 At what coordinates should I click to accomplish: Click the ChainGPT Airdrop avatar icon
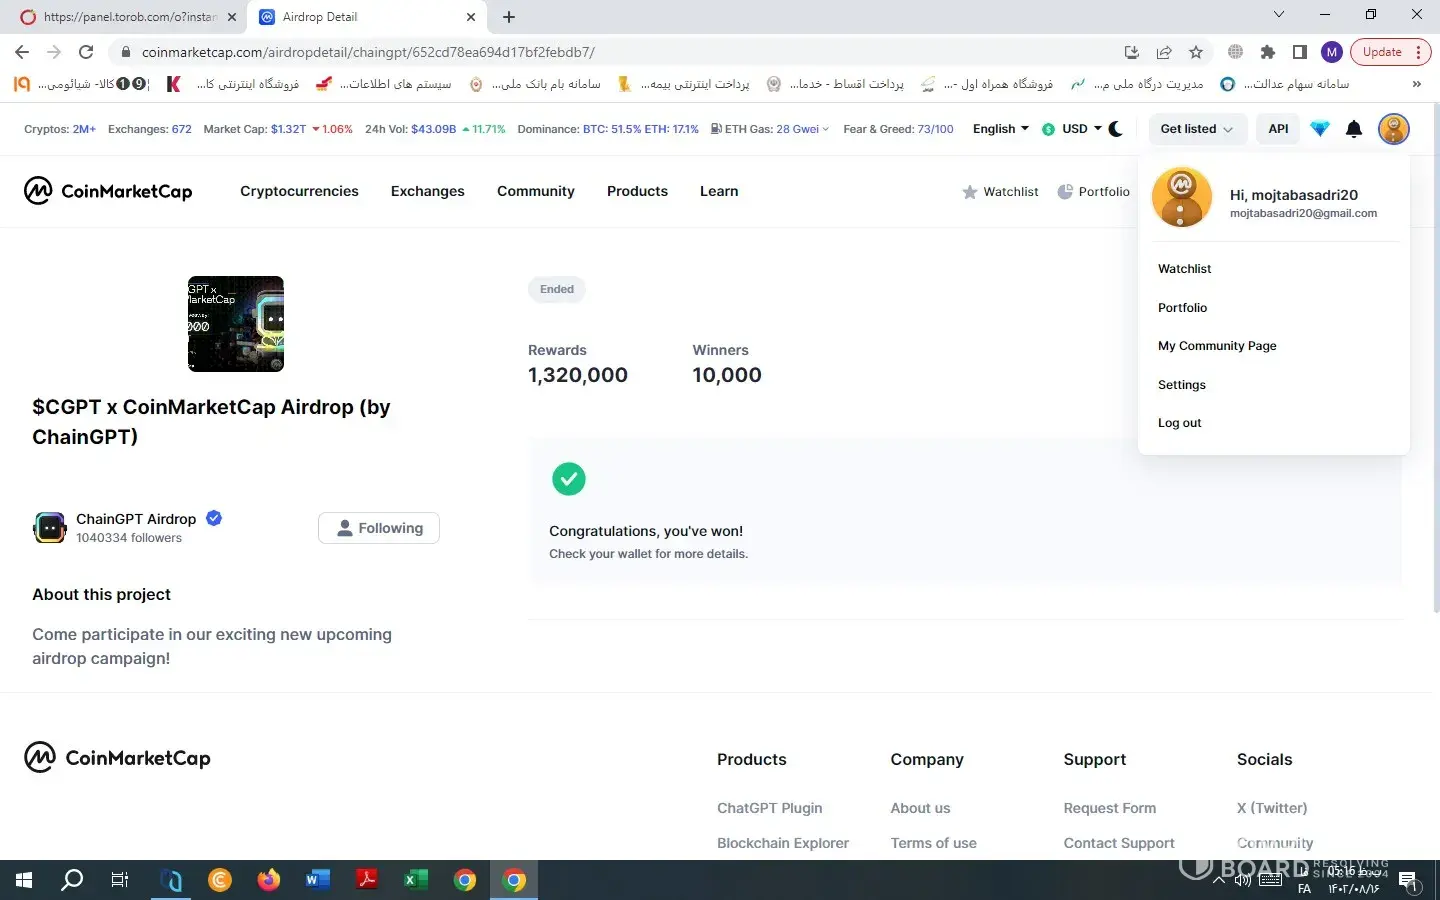(50, 527)
